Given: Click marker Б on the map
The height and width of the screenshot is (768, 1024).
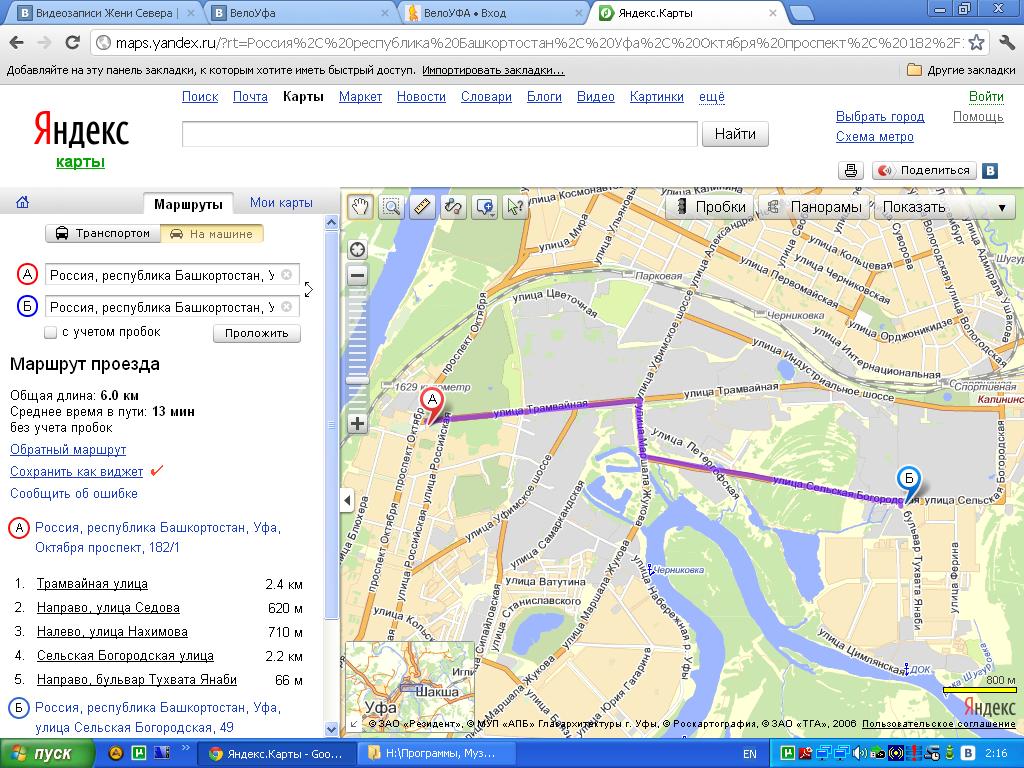Looking at the screenshot, I should [x=908, y=482].
